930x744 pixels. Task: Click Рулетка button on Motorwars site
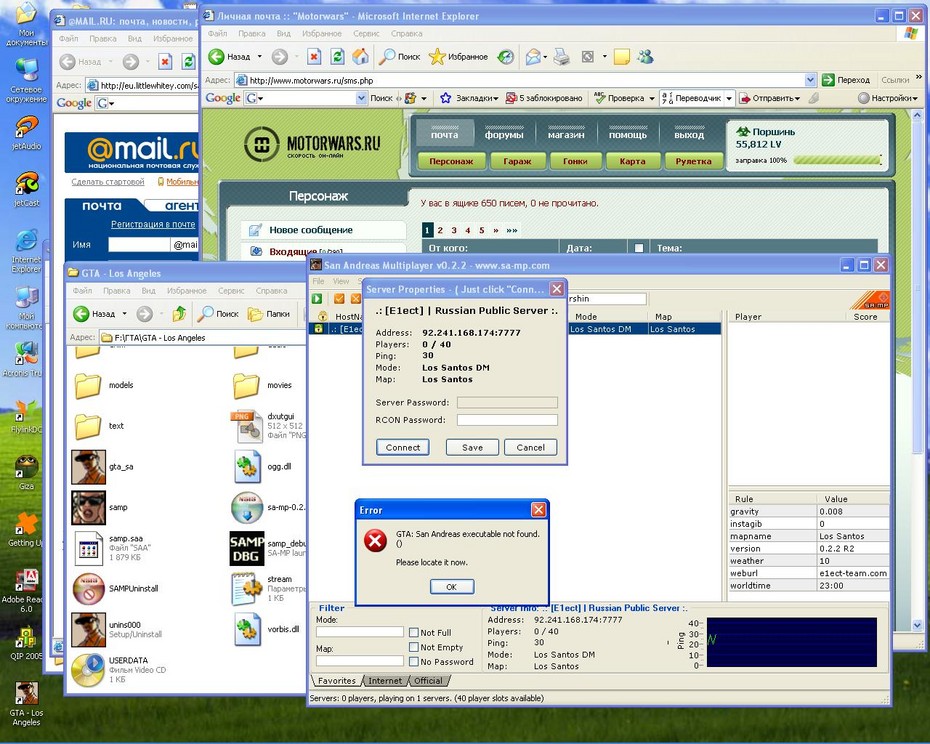click(x=693, y=161)
